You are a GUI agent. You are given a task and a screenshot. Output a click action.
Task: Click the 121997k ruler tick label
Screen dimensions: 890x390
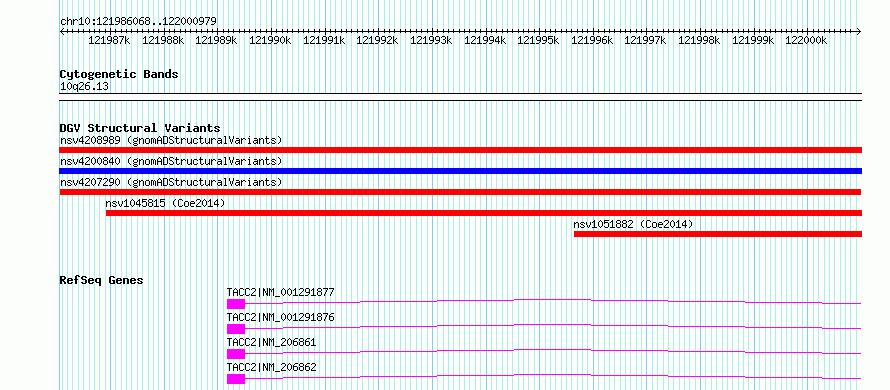[645, 40]
